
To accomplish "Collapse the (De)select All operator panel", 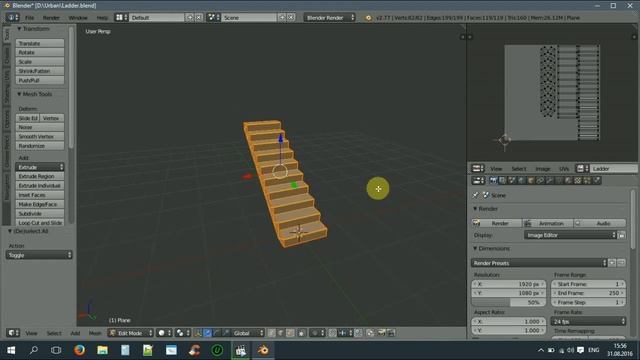I will pos(10,231).
